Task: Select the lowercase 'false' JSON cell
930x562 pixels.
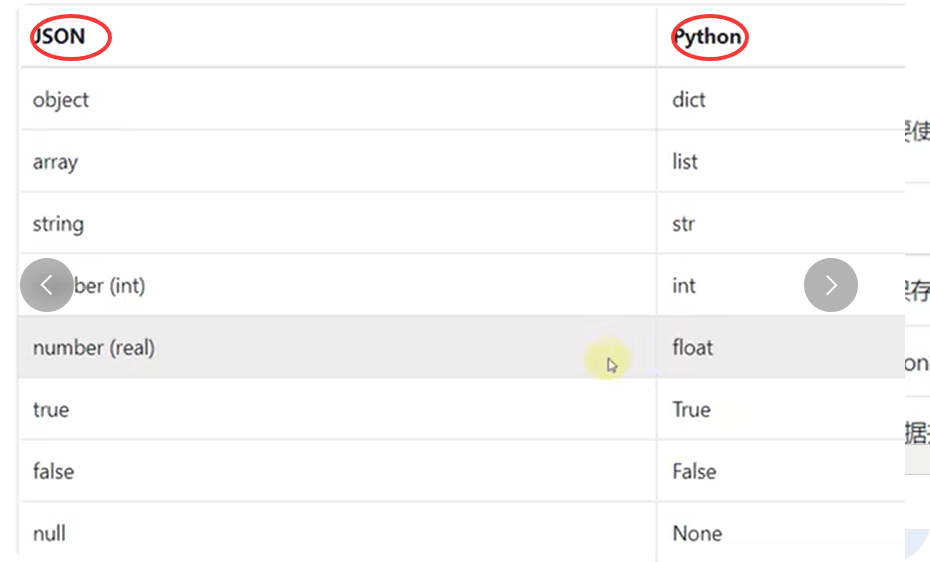Action: pos(53,472)
